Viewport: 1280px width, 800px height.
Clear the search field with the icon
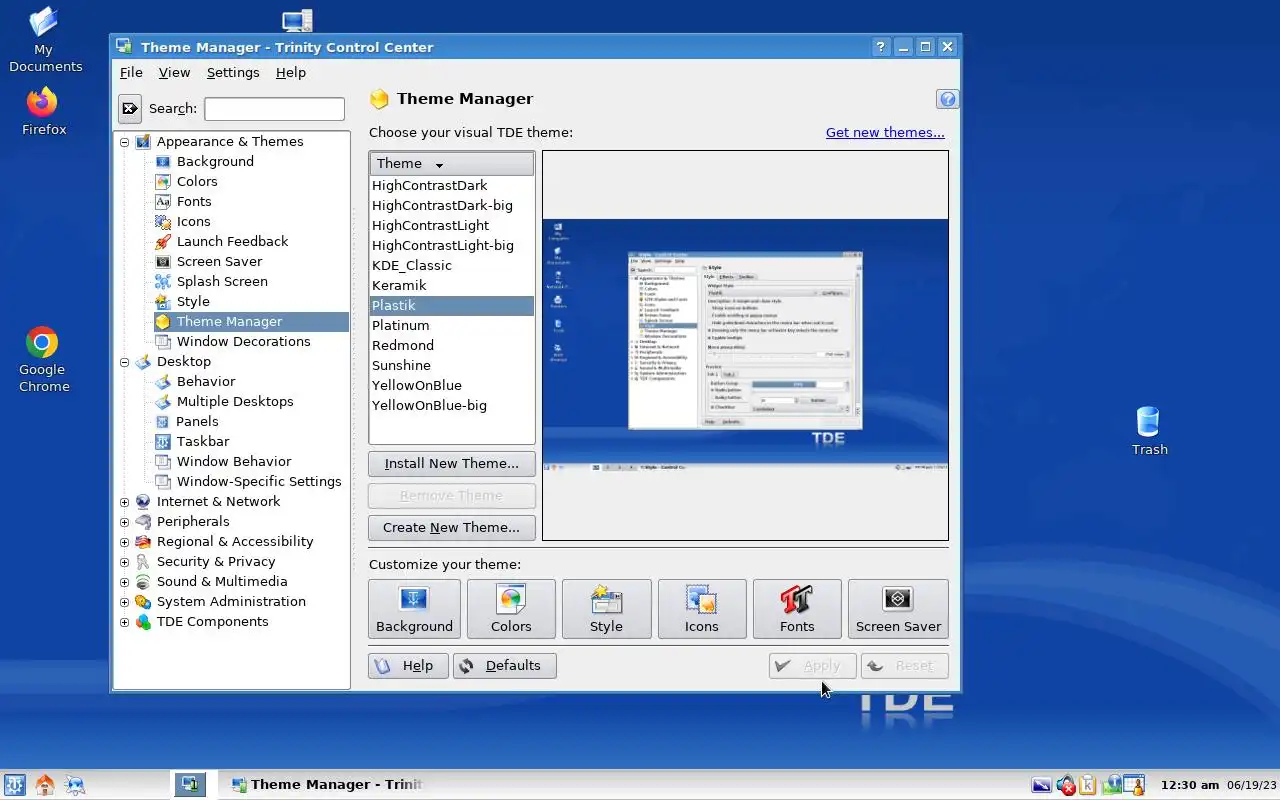tap(130, 108)
